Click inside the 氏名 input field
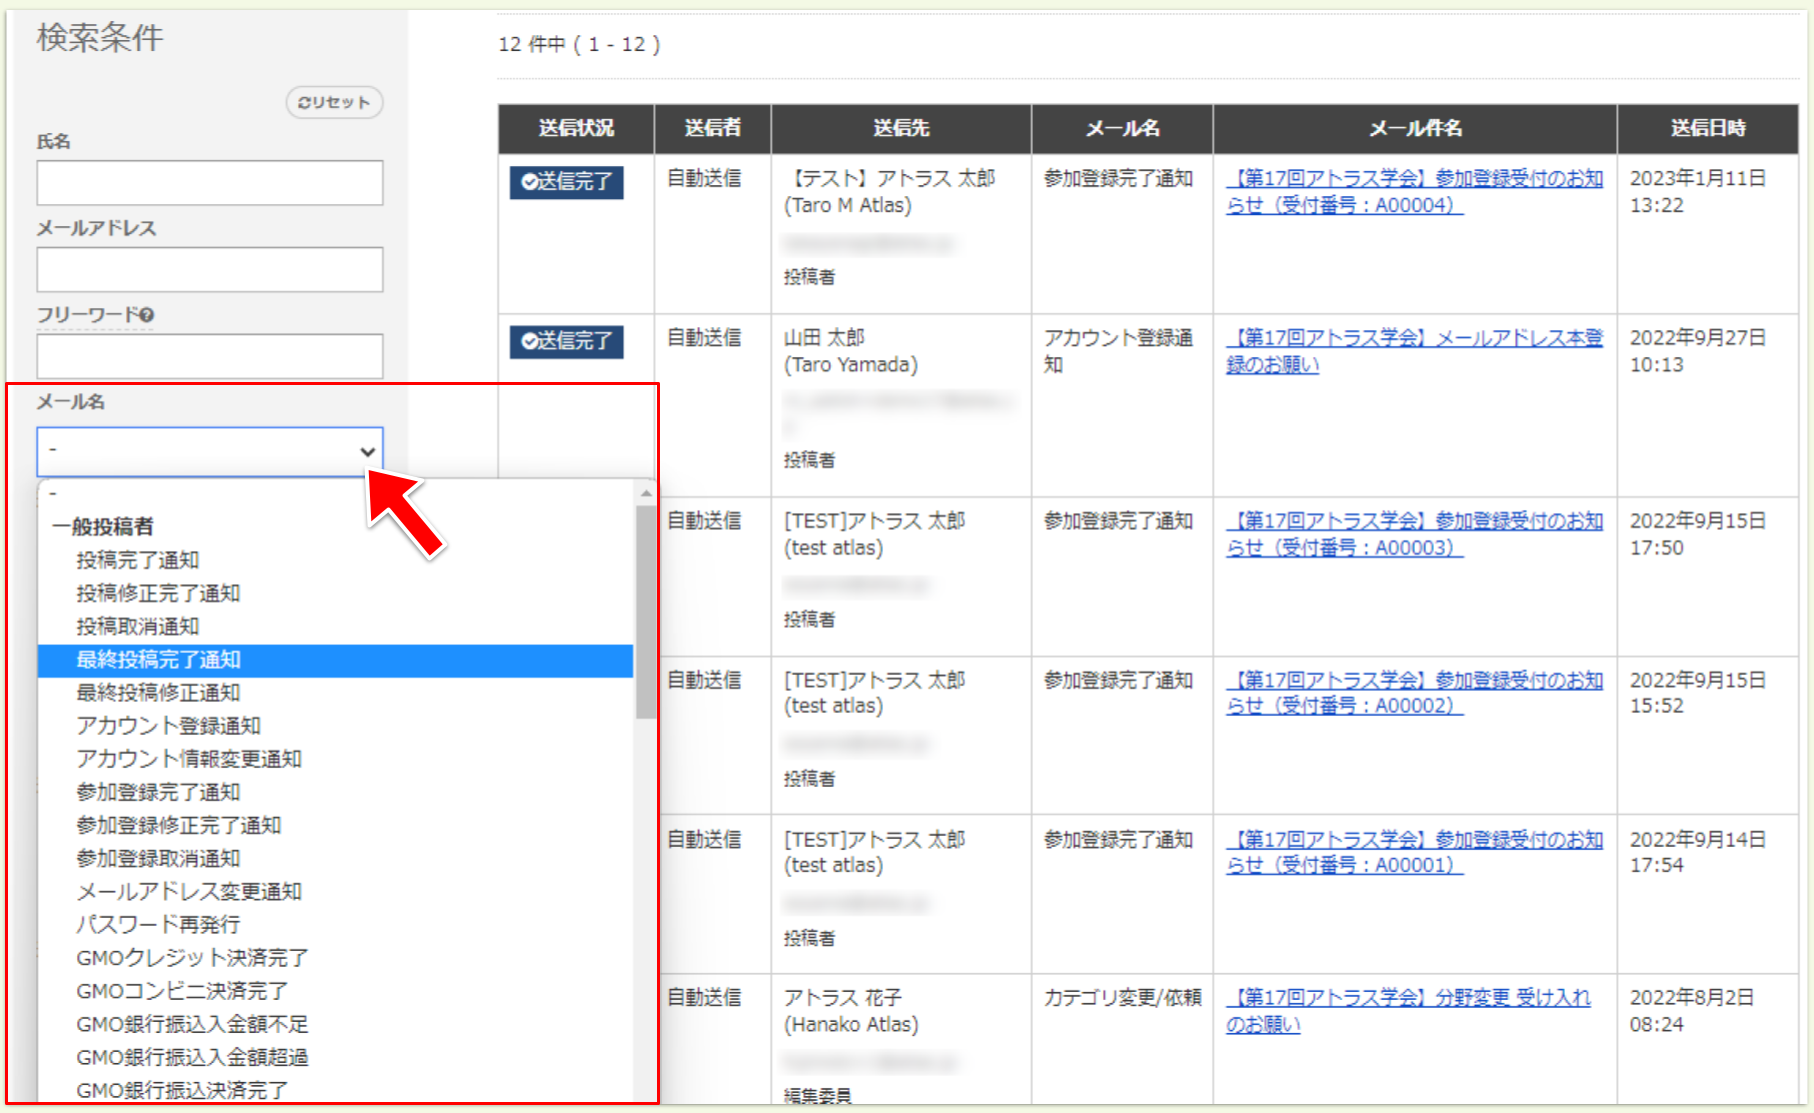The width and height of the screenshot is (1814, 1113). (x=208, y=182)
